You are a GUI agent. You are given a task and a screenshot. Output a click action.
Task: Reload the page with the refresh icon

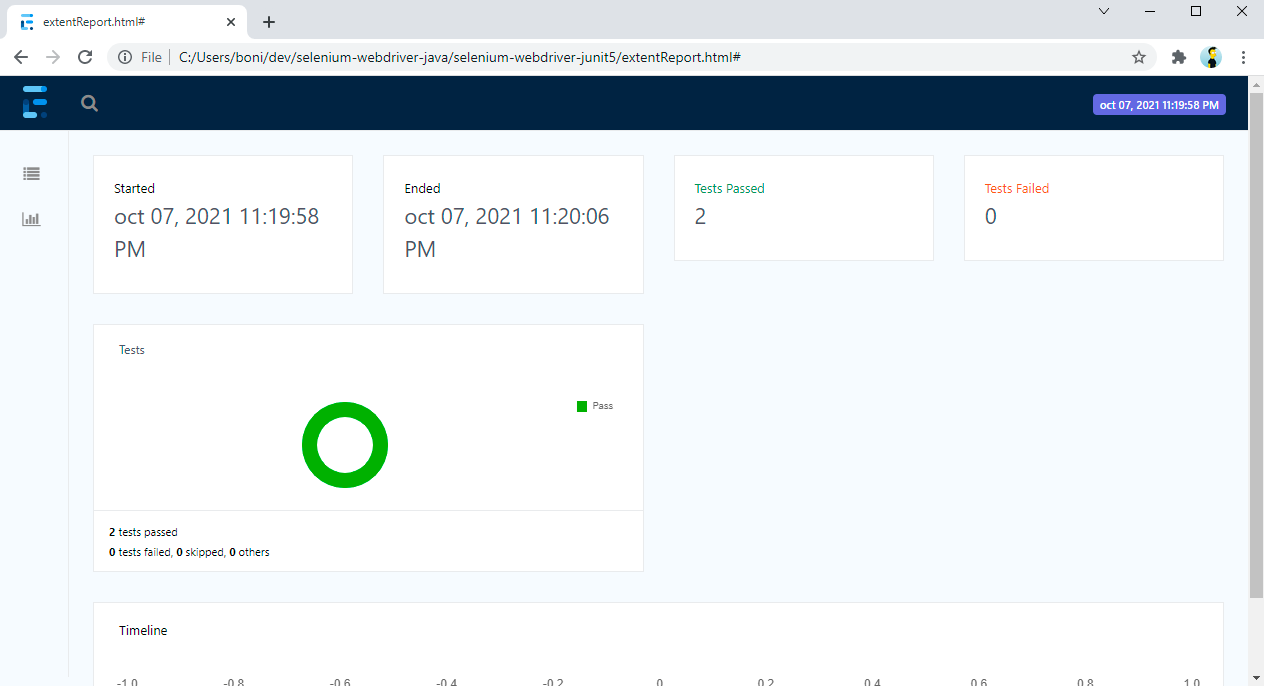(x=85, y=57)
